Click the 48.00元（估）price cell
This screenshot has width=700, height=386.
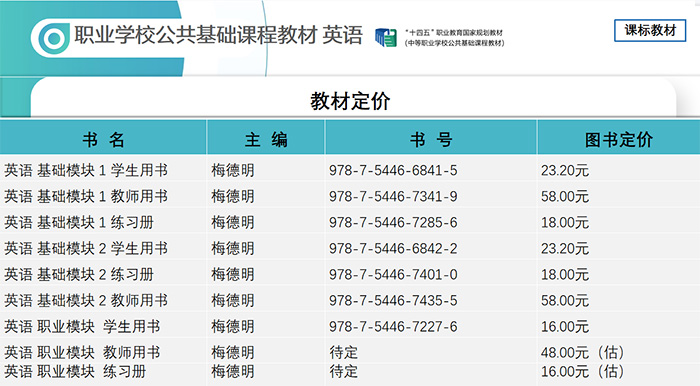coord(583,353)
